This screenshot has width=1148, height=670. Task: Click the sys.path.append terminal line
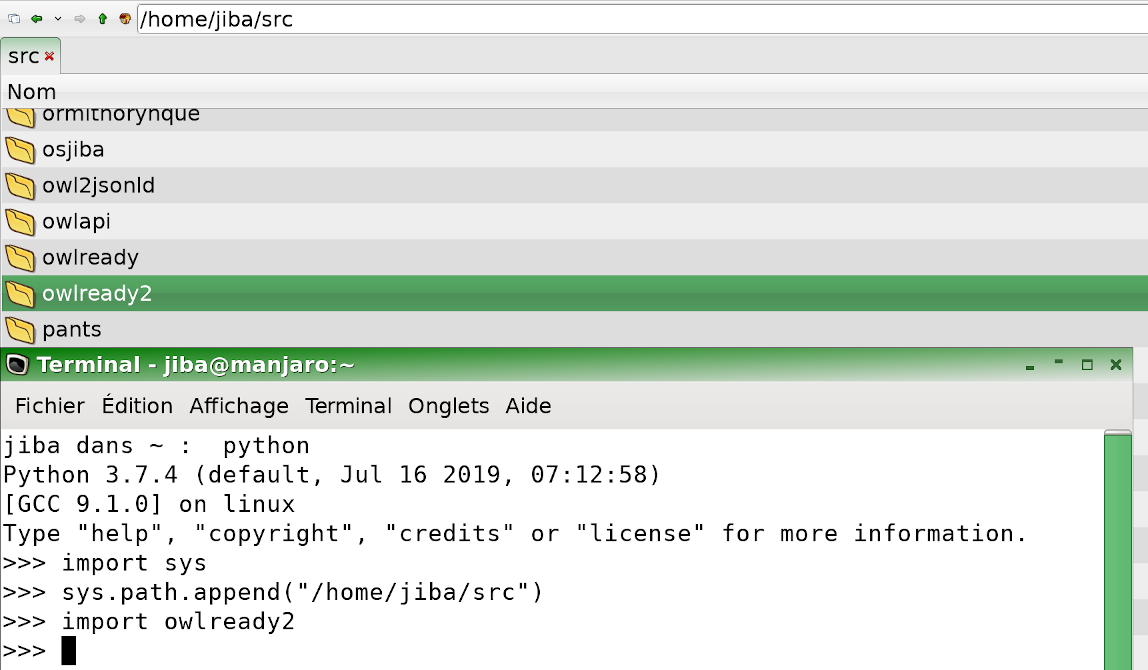(x=273, y=592)
